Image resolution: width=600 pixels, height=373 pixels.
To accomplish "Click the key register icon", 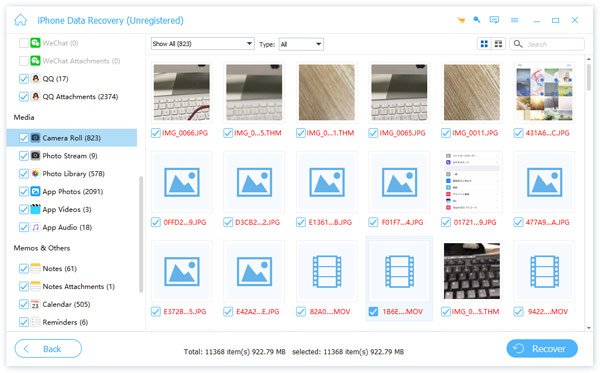I will [477, 20].
